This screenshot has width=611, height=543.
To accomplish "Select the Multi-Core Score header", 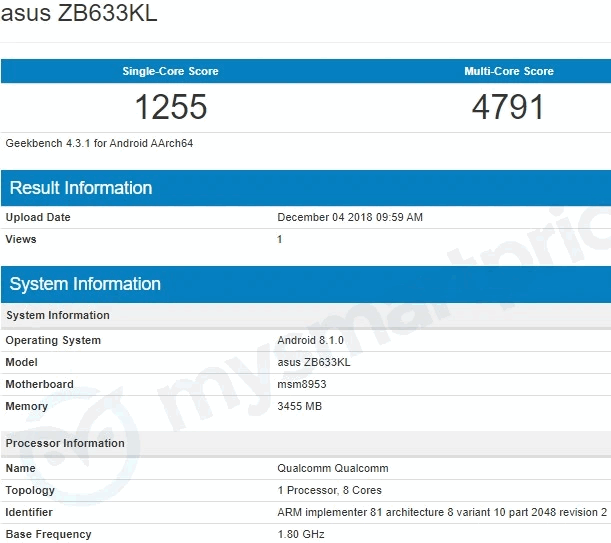I will pyautogui.click(x=509, y=71).
